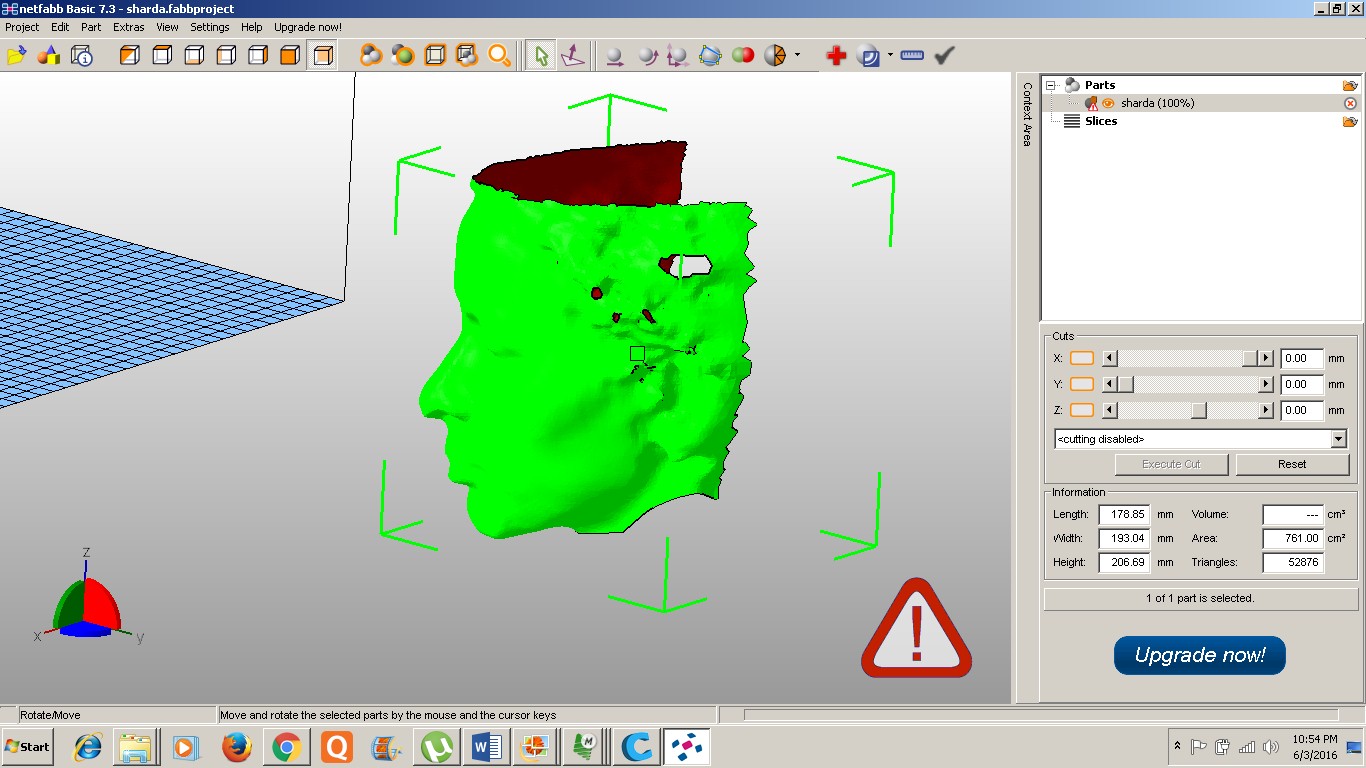The height and width of the screenshot is (768, 1366).
Task: Toggle the highlighted isometric view cube
Action: 321,56
